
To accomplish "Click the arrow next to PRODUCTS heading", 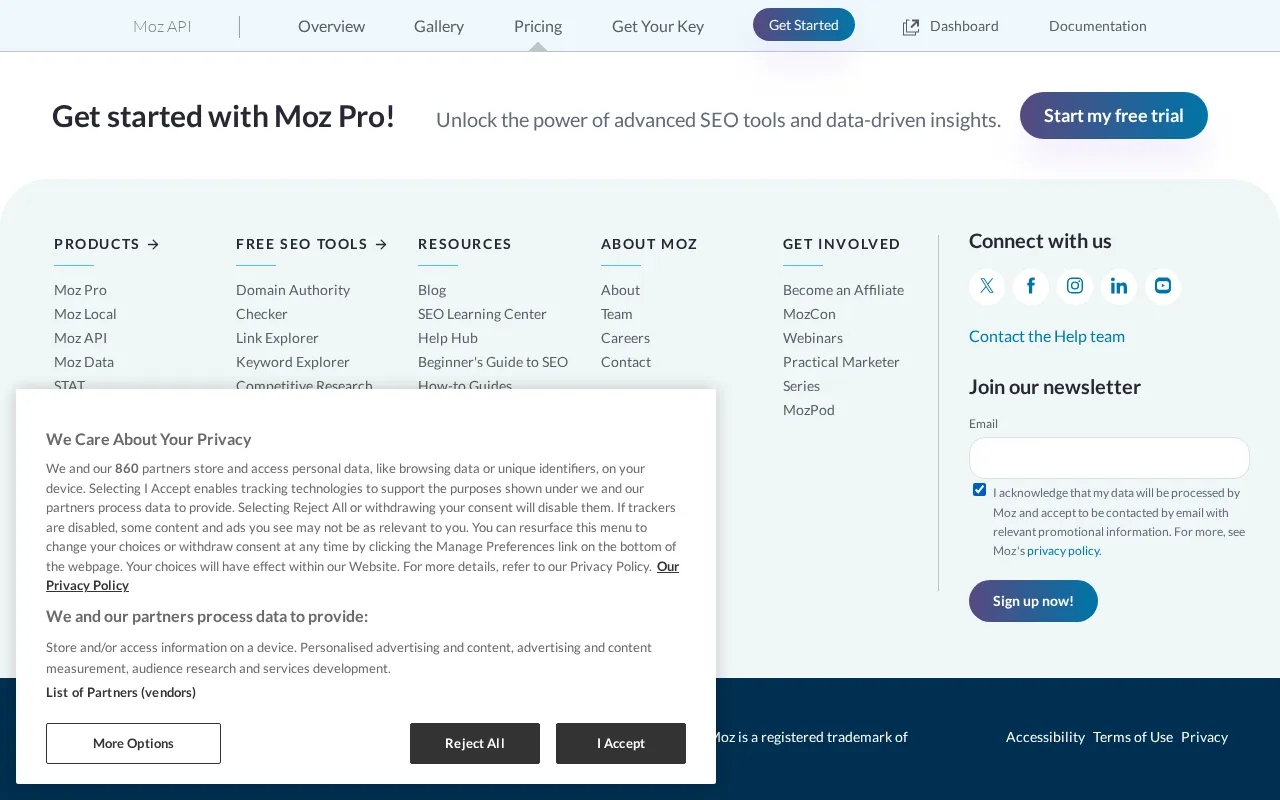I will (x=153, y=244).
